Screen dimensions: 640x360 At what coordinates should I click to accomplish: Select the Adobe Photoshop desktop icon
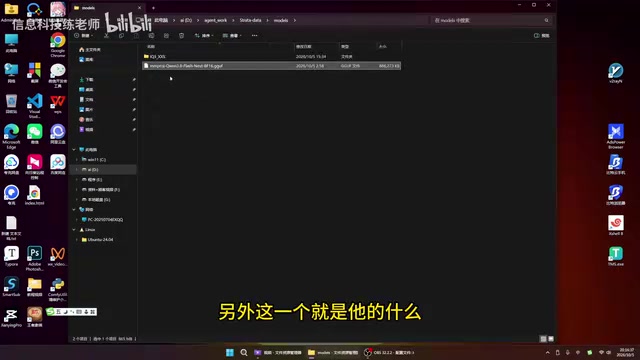coord(35,258)
